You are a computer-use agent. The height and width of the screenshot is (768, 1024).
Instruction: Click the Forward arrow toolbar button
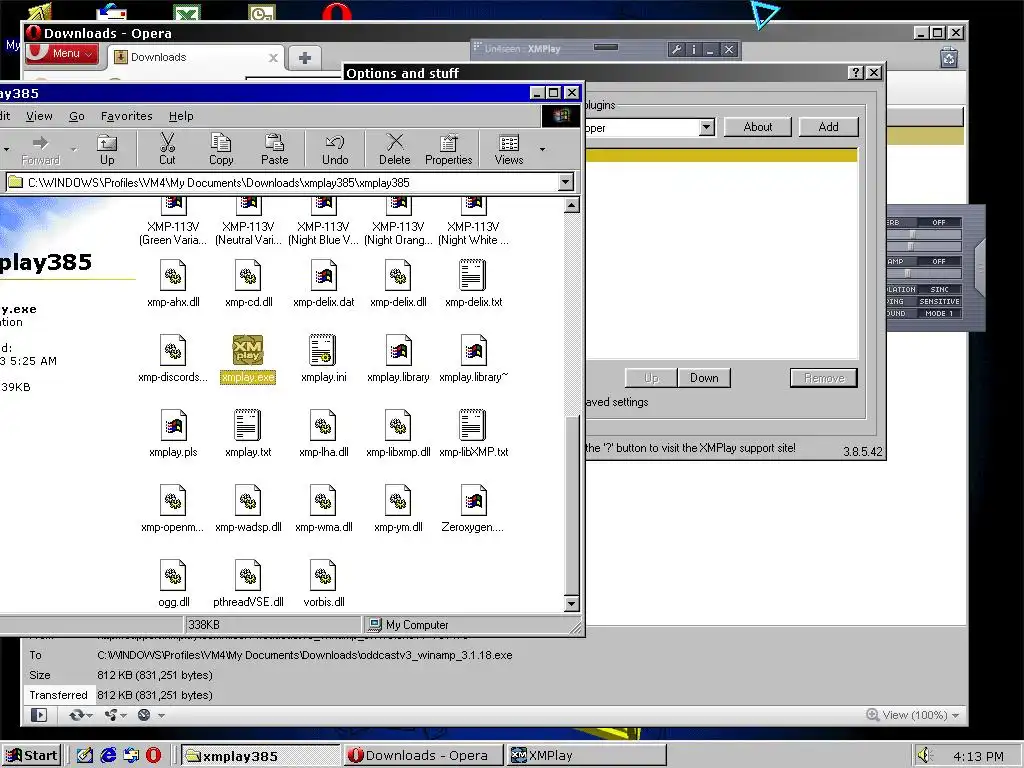40,149
